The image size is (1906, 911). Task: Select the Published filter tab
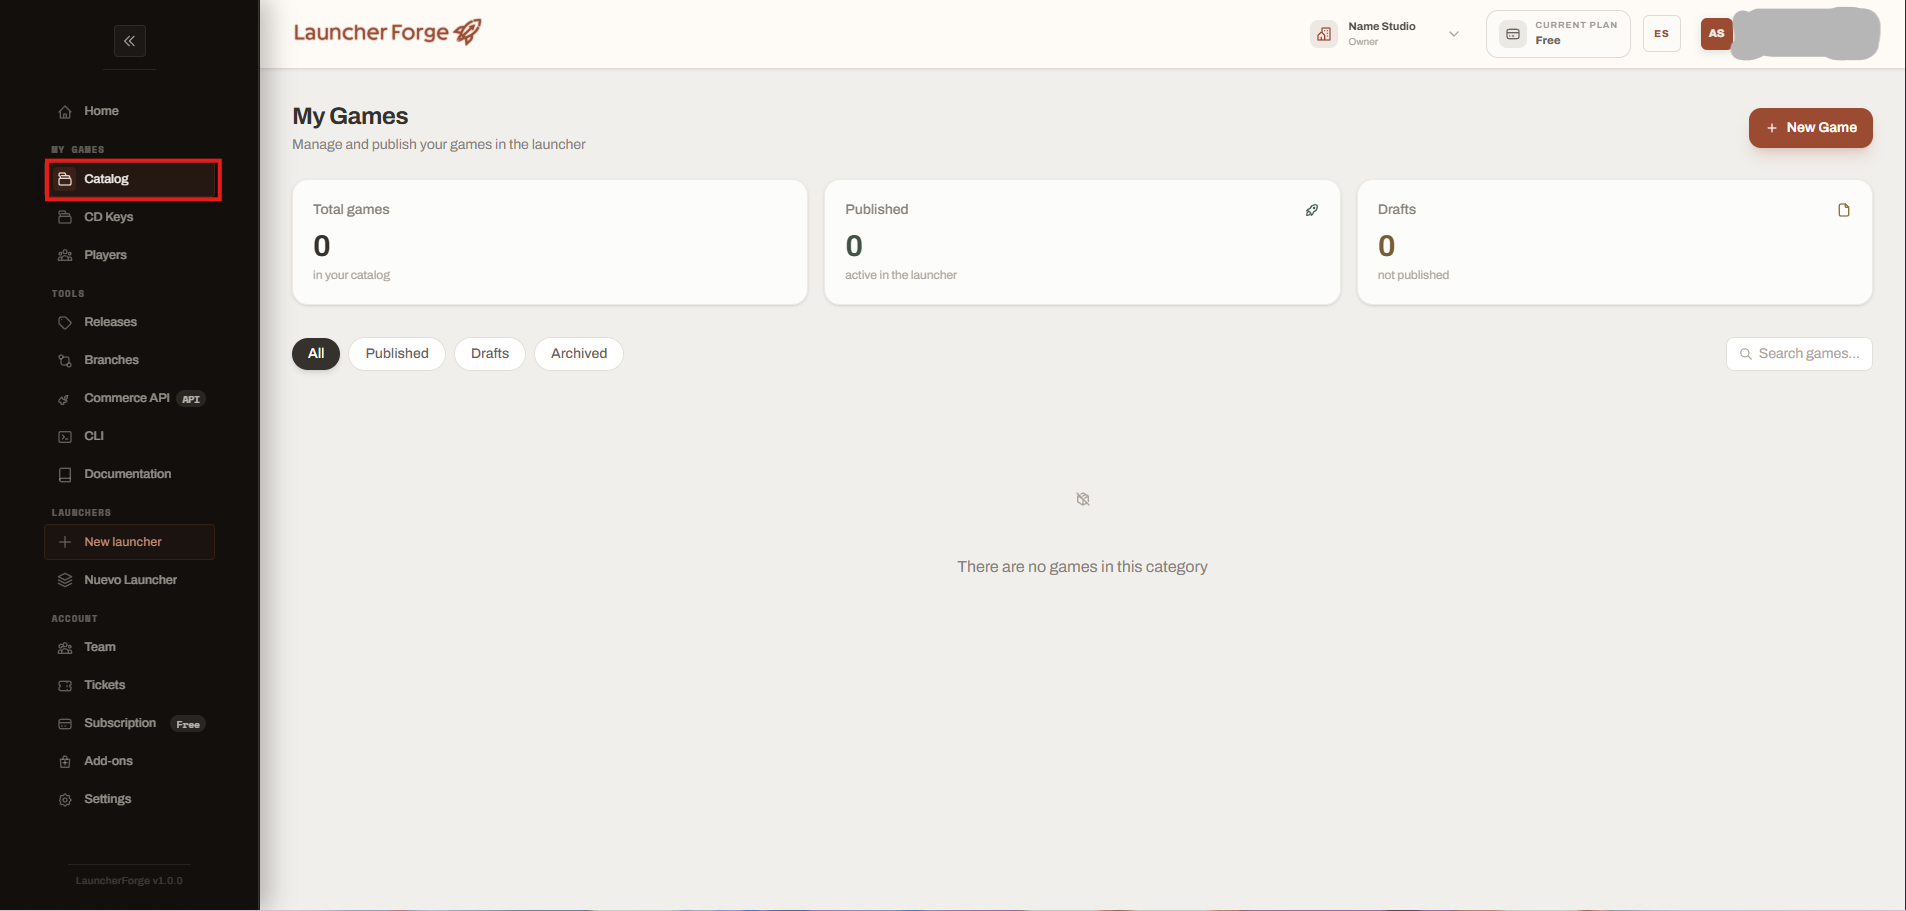pyautogui.click(x=397, y=354)
